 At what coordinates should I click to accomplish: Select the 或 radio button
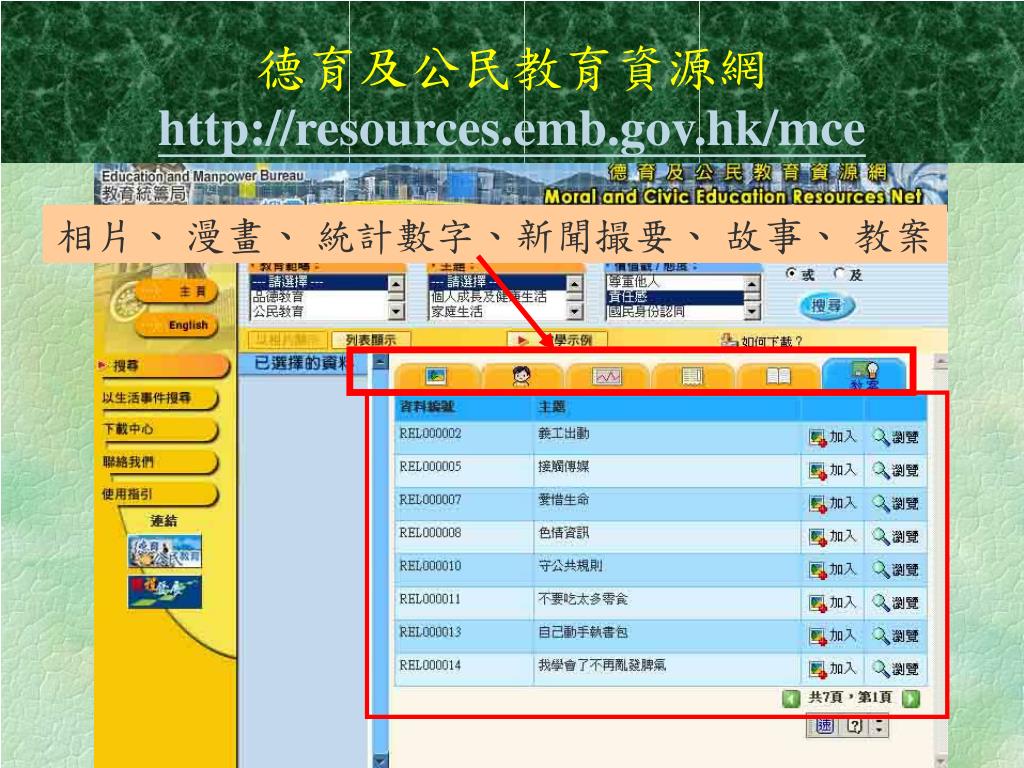[792, 274]
